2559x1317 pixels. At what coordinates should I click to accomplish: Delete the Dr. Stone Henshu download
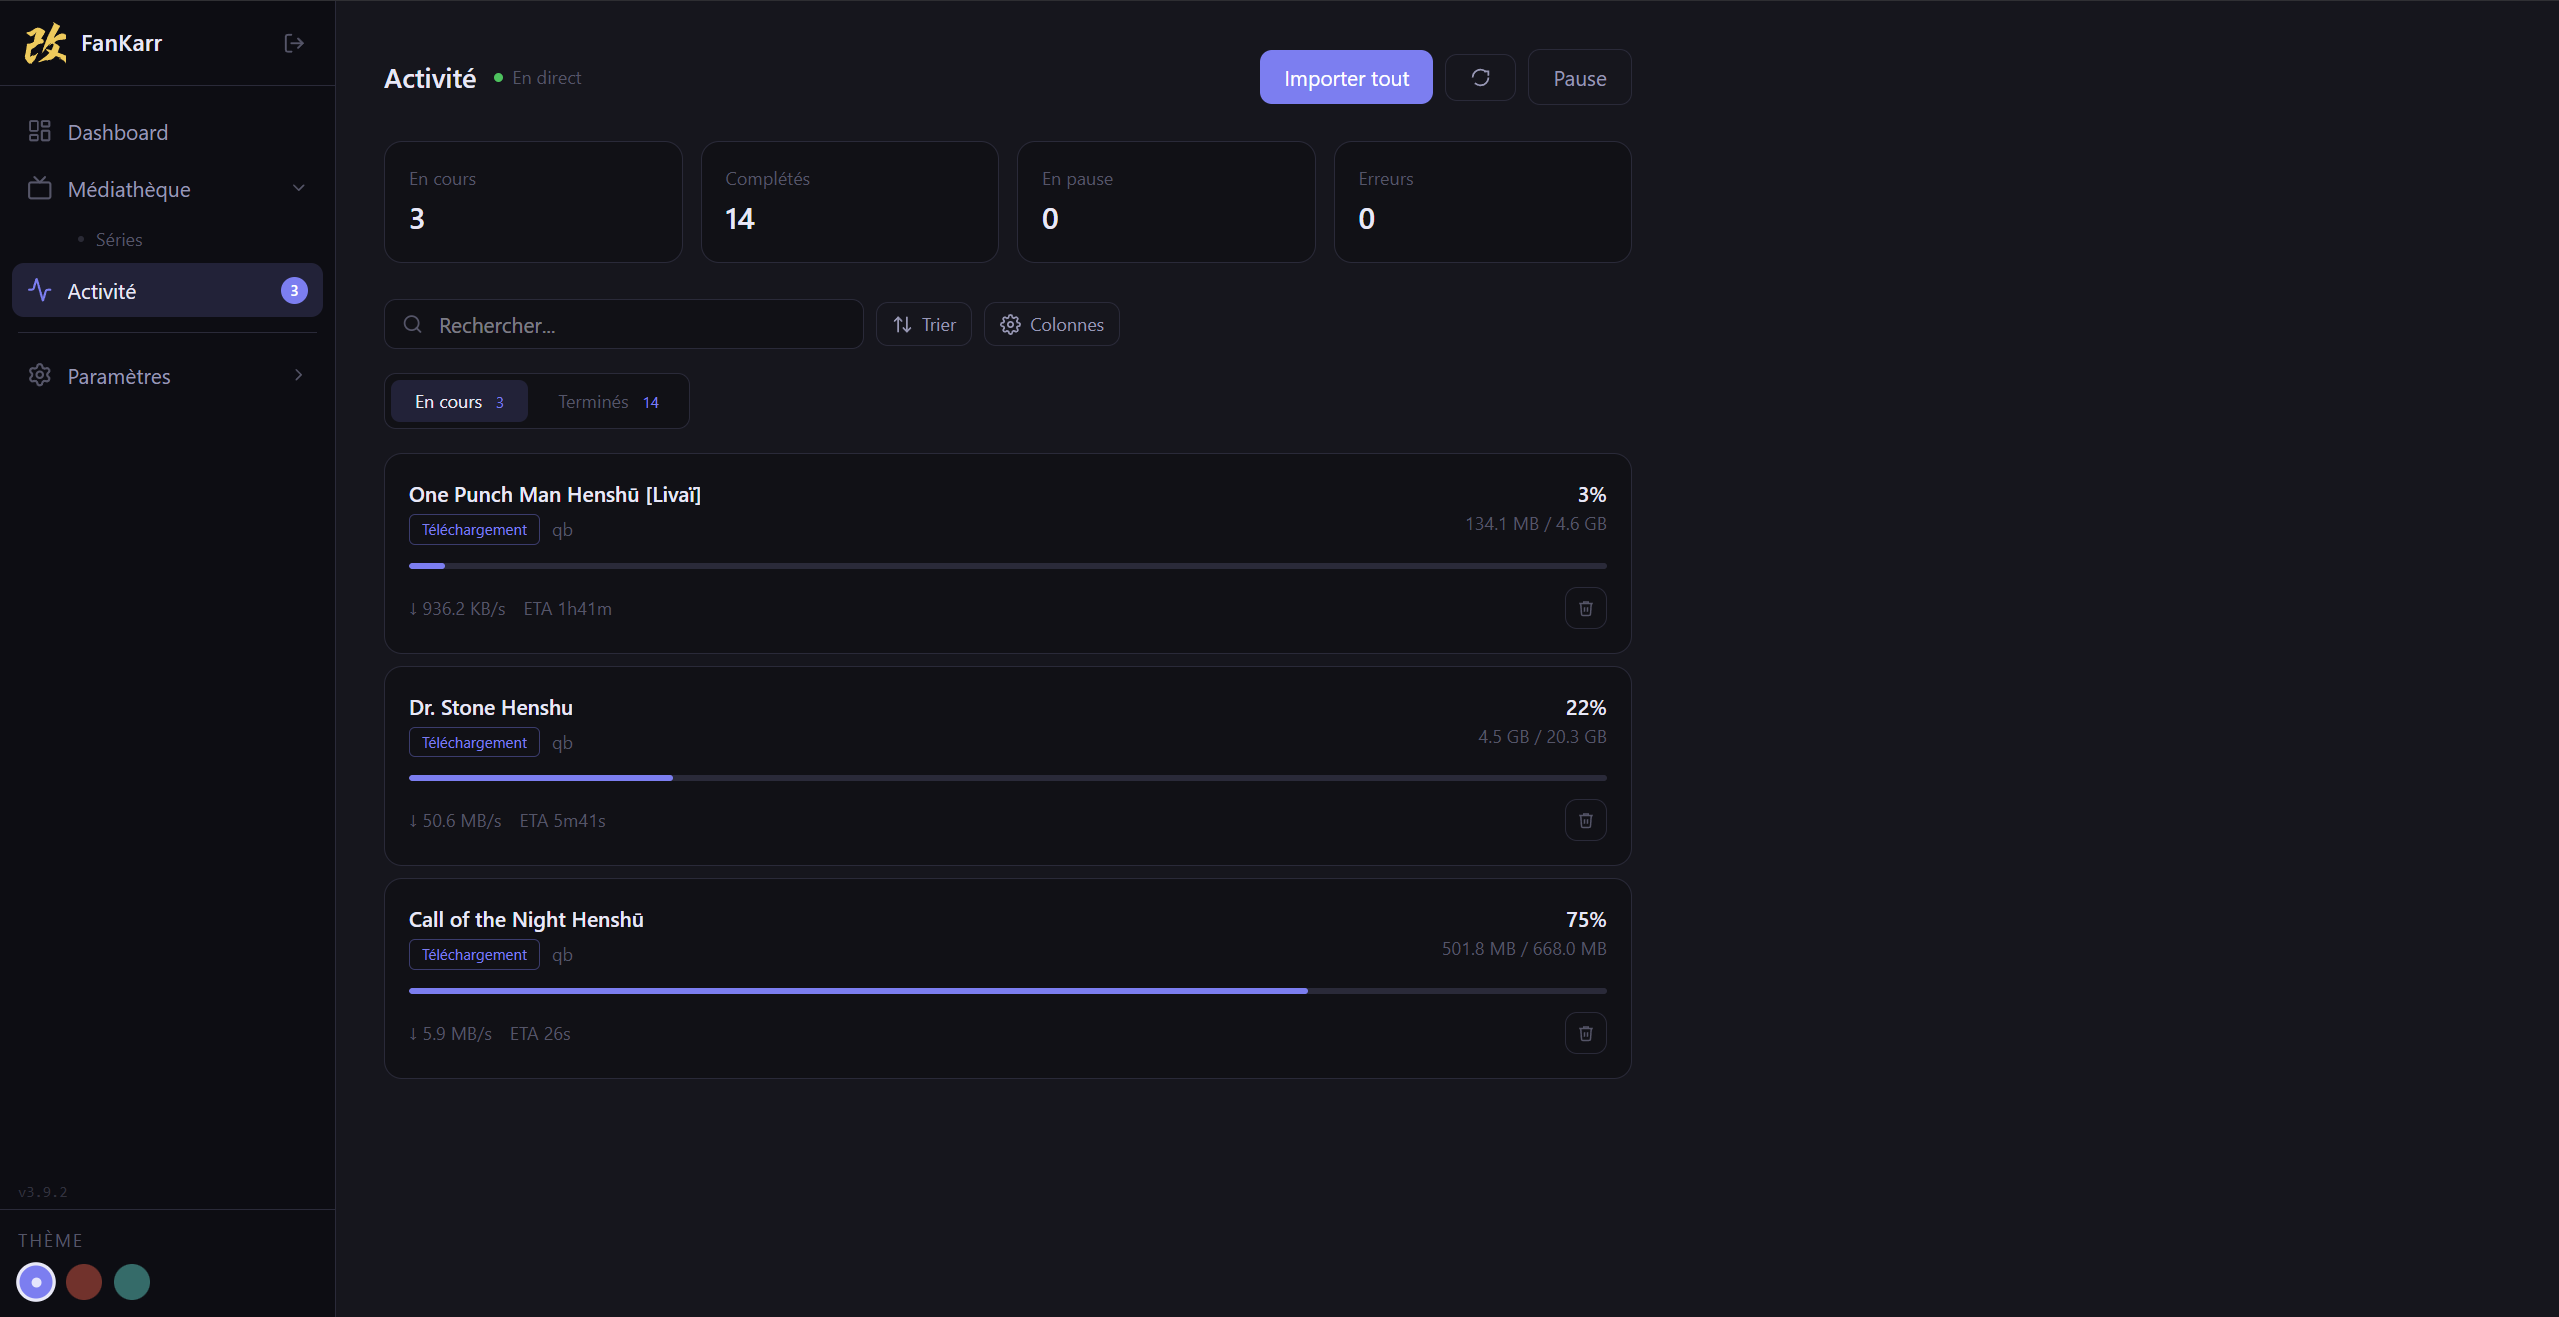tap(1586, 820)
